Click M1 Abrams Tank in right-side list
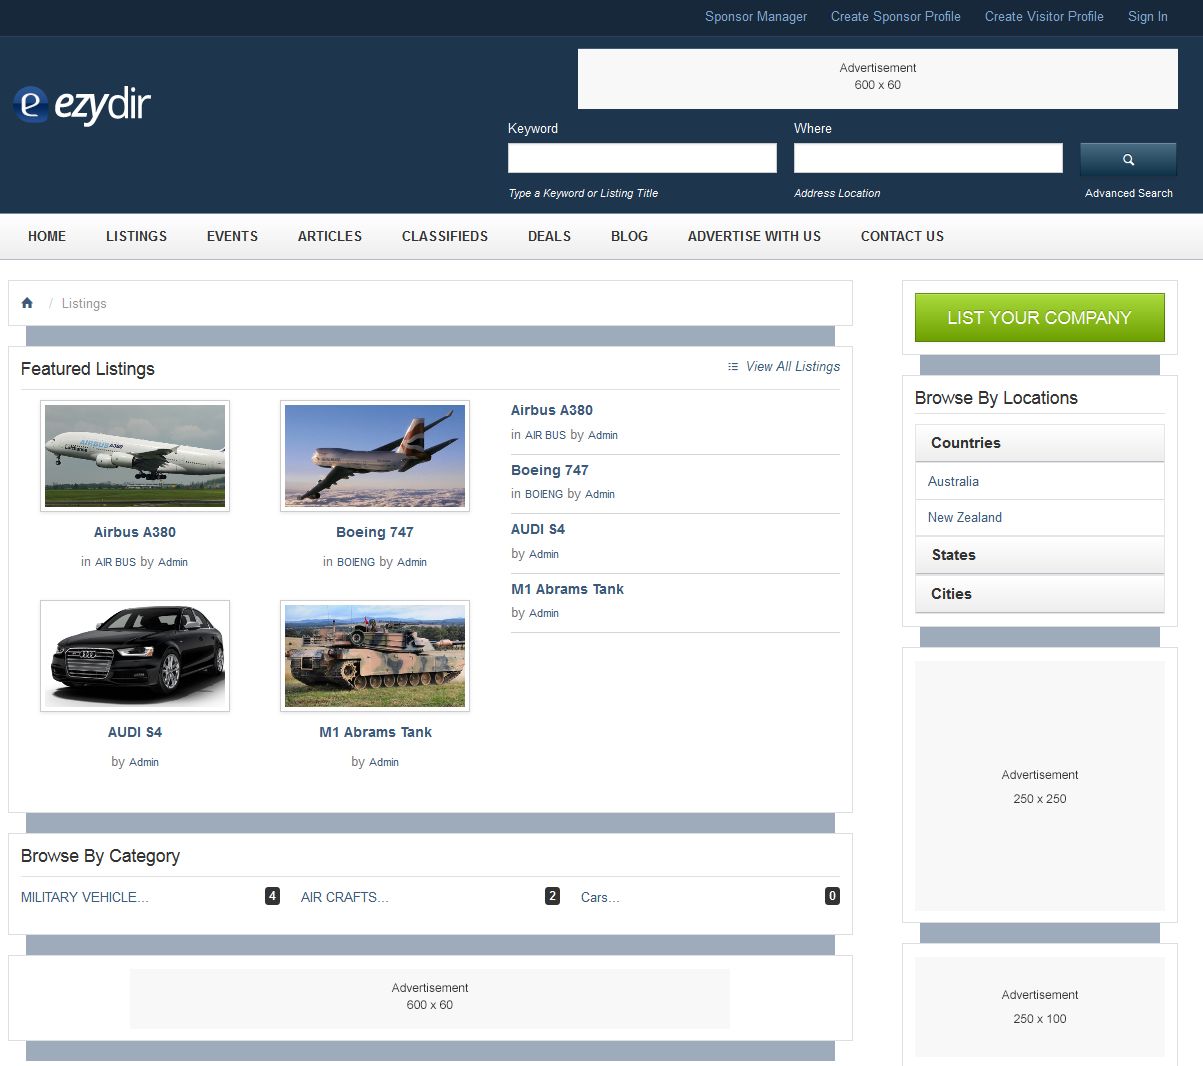The image size is (1203, 1066). click(x=567, y=589)
